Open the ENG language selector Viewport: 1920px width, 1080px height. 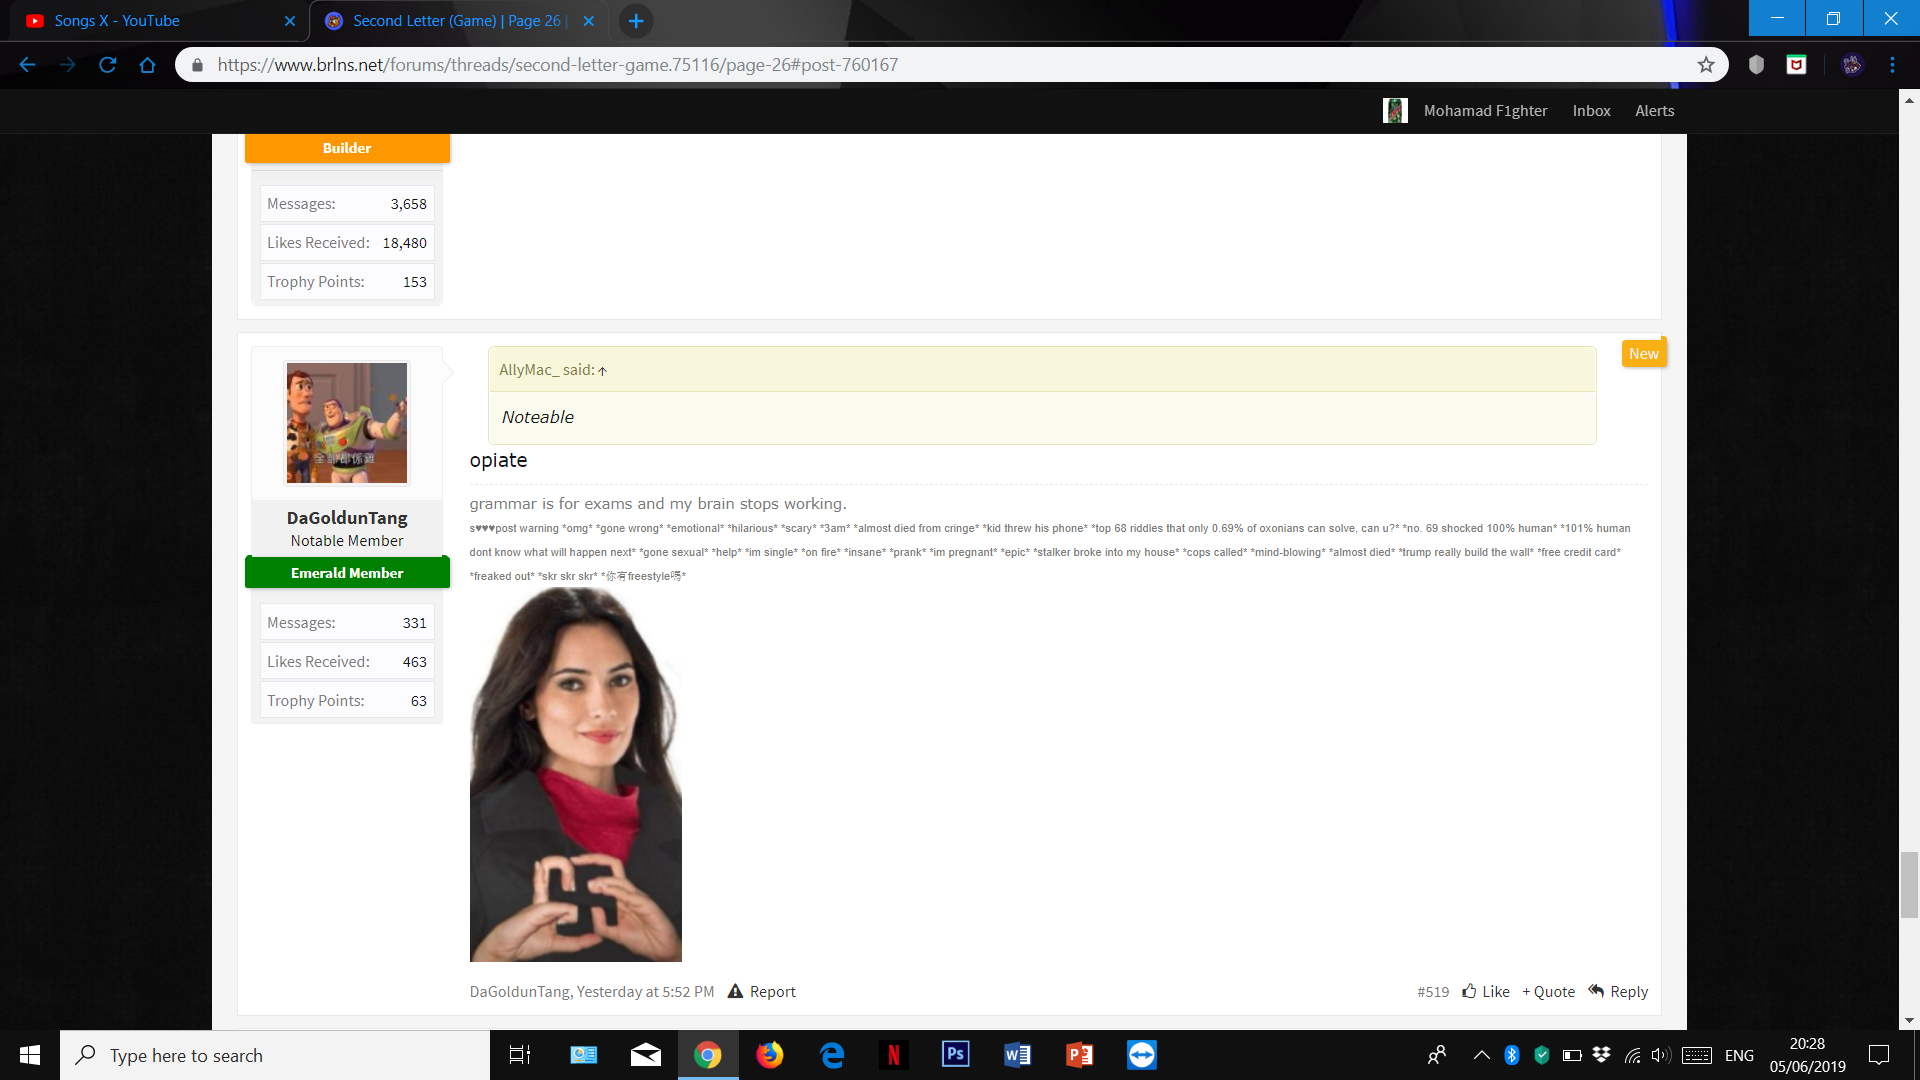pos(1739,1055)
